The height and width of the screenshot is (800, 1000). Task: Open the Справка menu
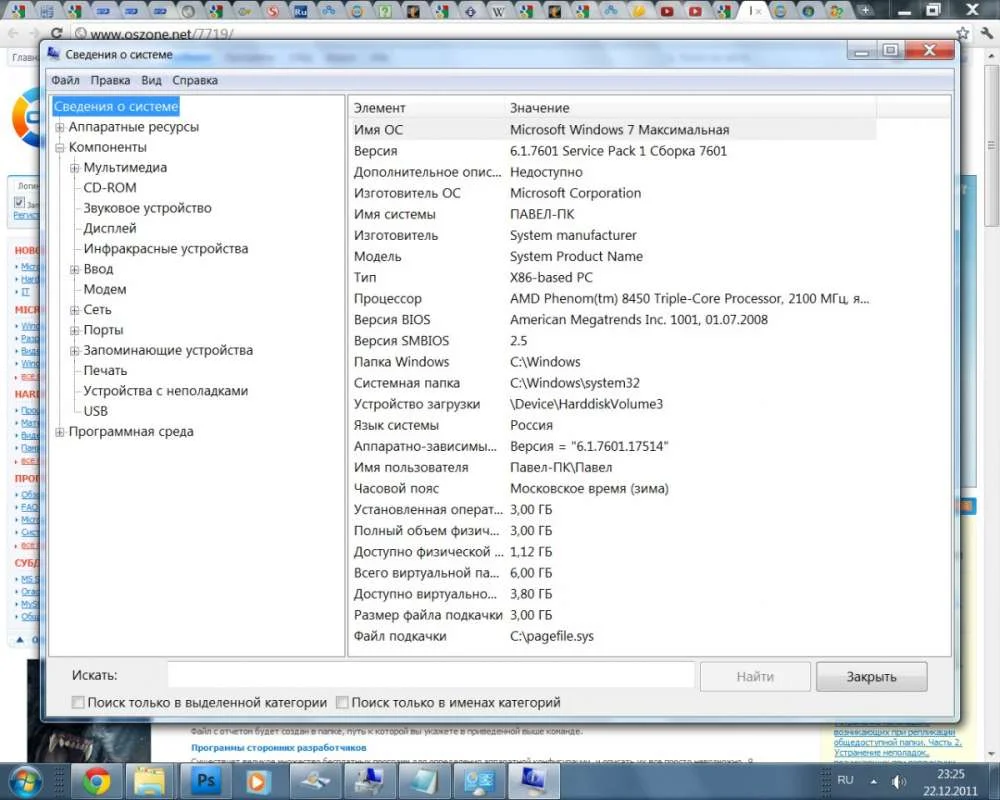pos(195,80)
